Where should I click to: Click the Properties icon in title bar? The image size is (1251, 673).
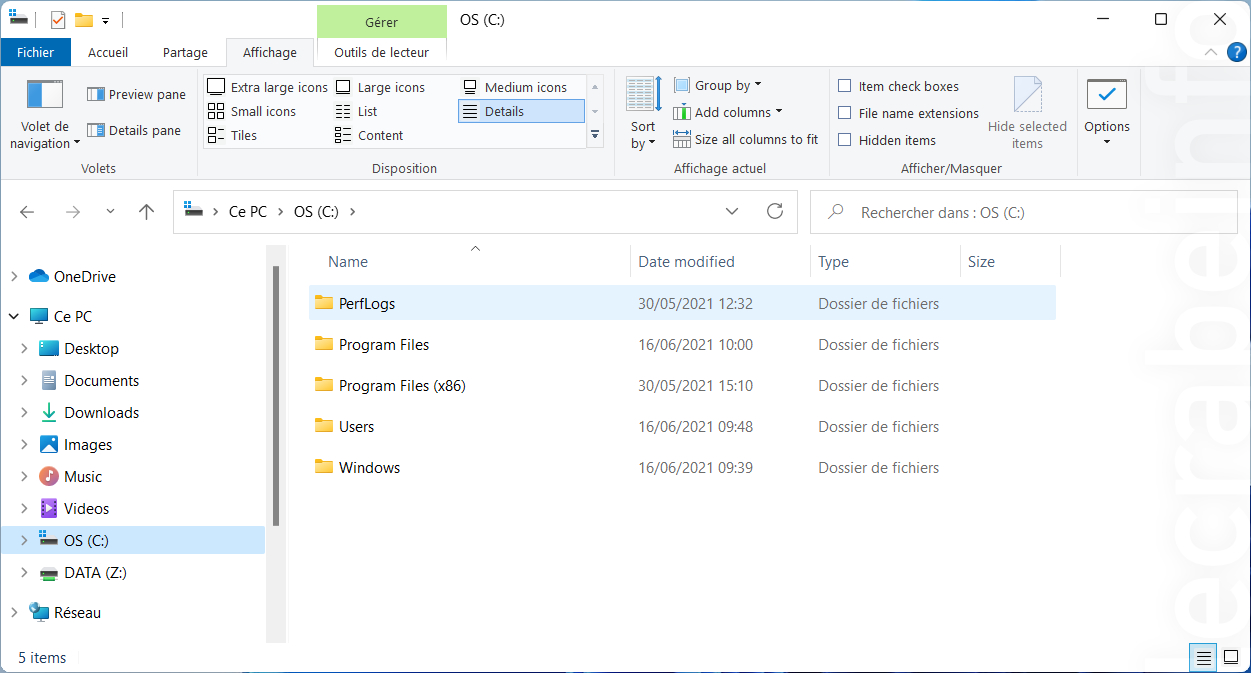coord(57,20)
